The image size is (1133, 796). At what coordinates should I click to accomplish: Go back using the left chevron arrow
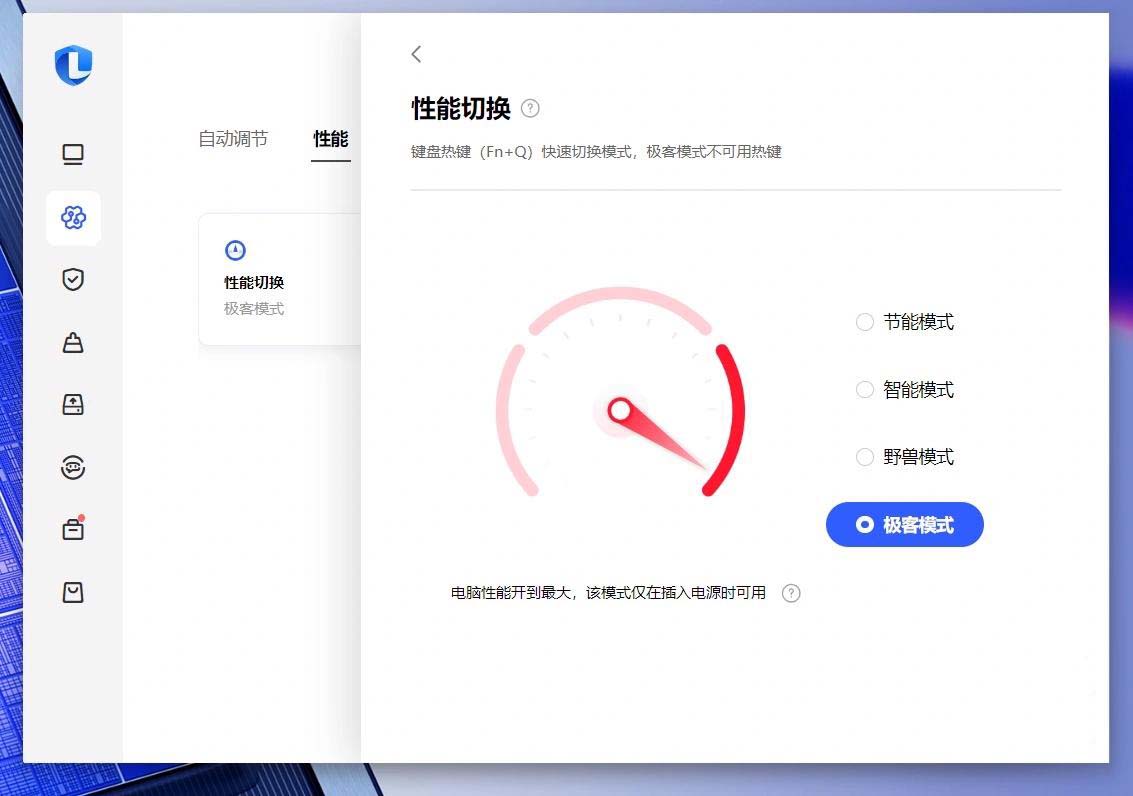pyautogui.click(x=416, y=54)
